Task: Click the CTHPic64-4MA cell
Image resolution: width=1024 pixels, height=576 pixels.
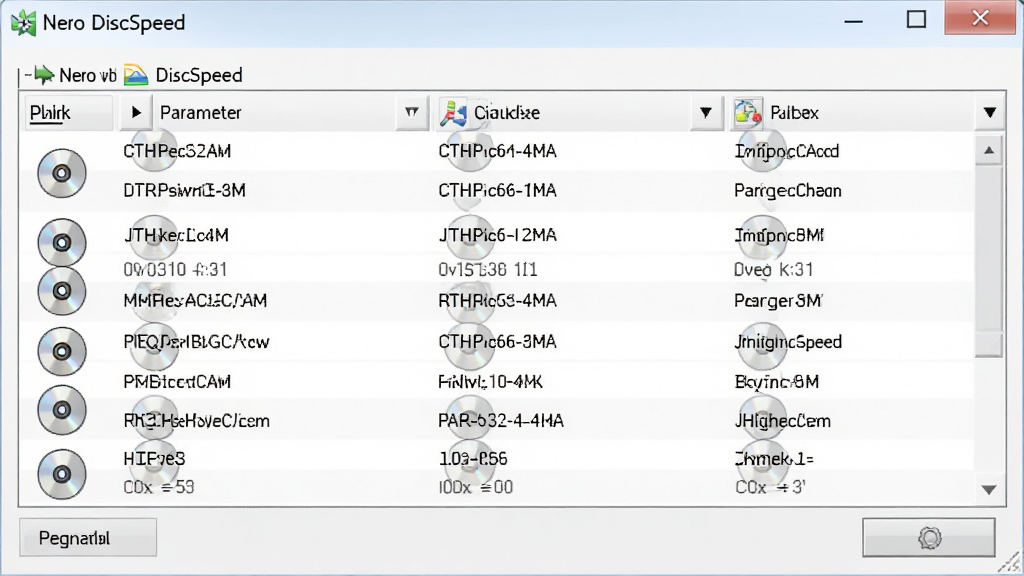Action: click(497, 152)
